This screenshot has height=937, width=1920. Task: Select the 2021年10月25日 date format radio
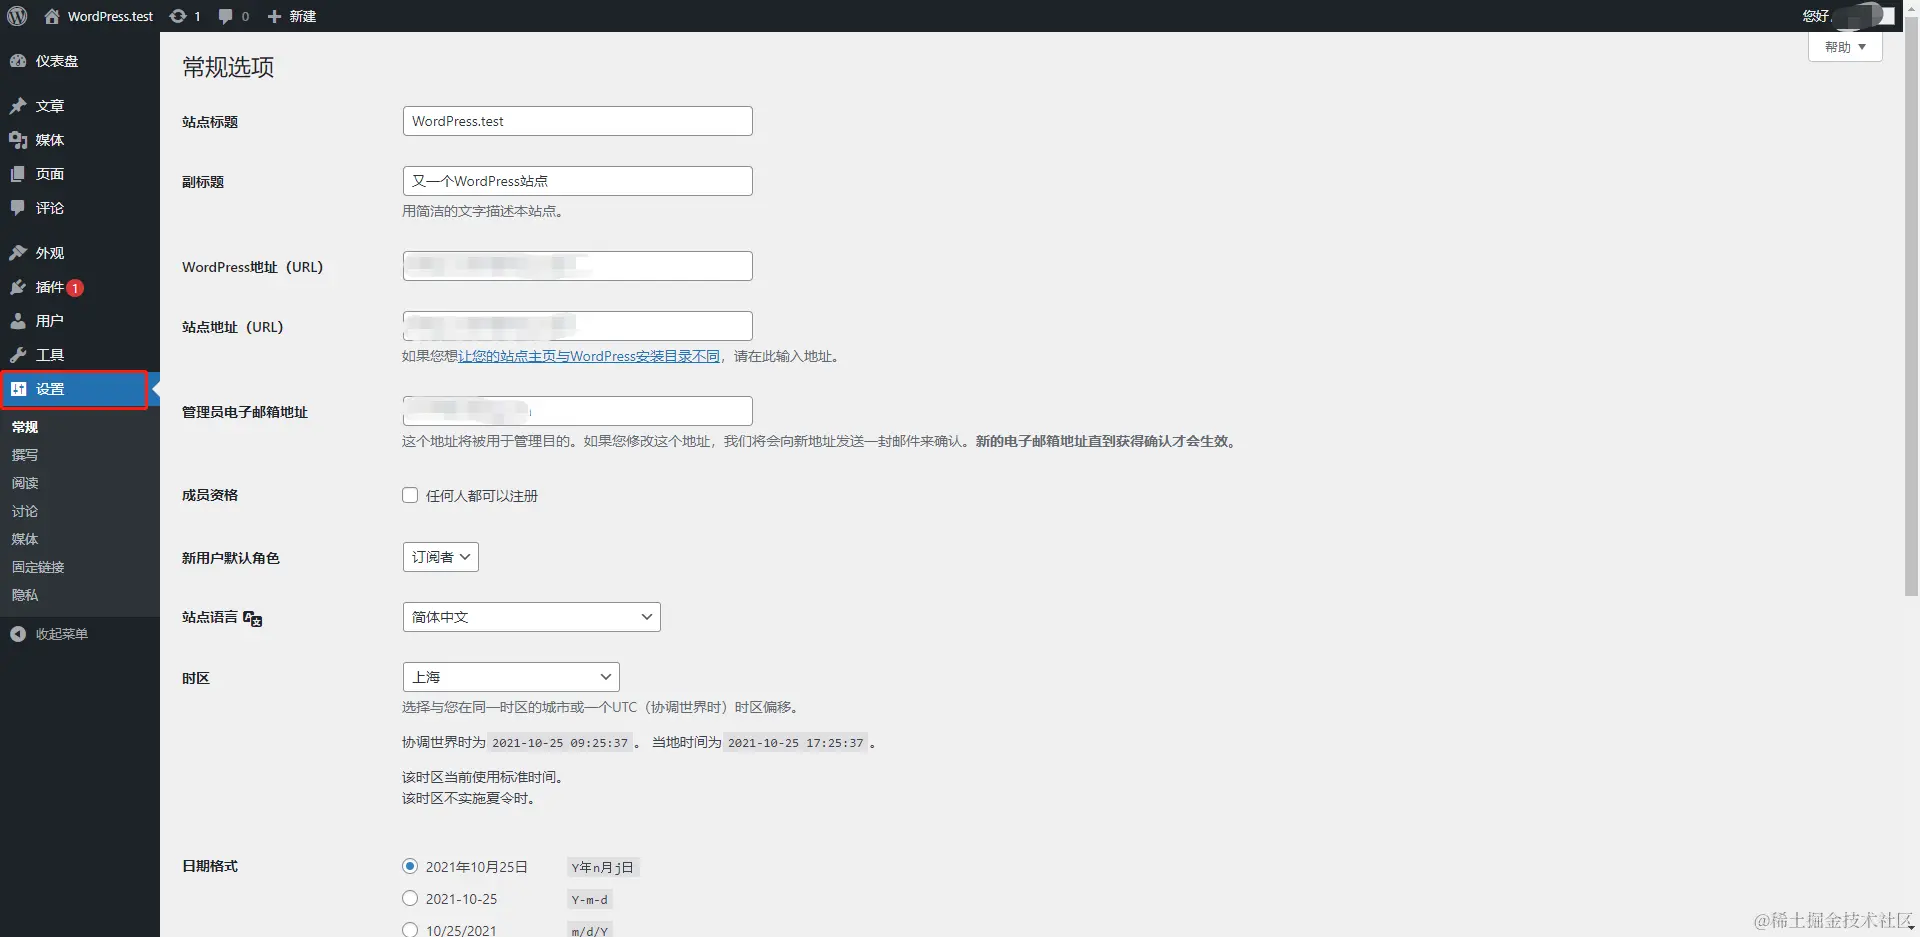[410, 866]
